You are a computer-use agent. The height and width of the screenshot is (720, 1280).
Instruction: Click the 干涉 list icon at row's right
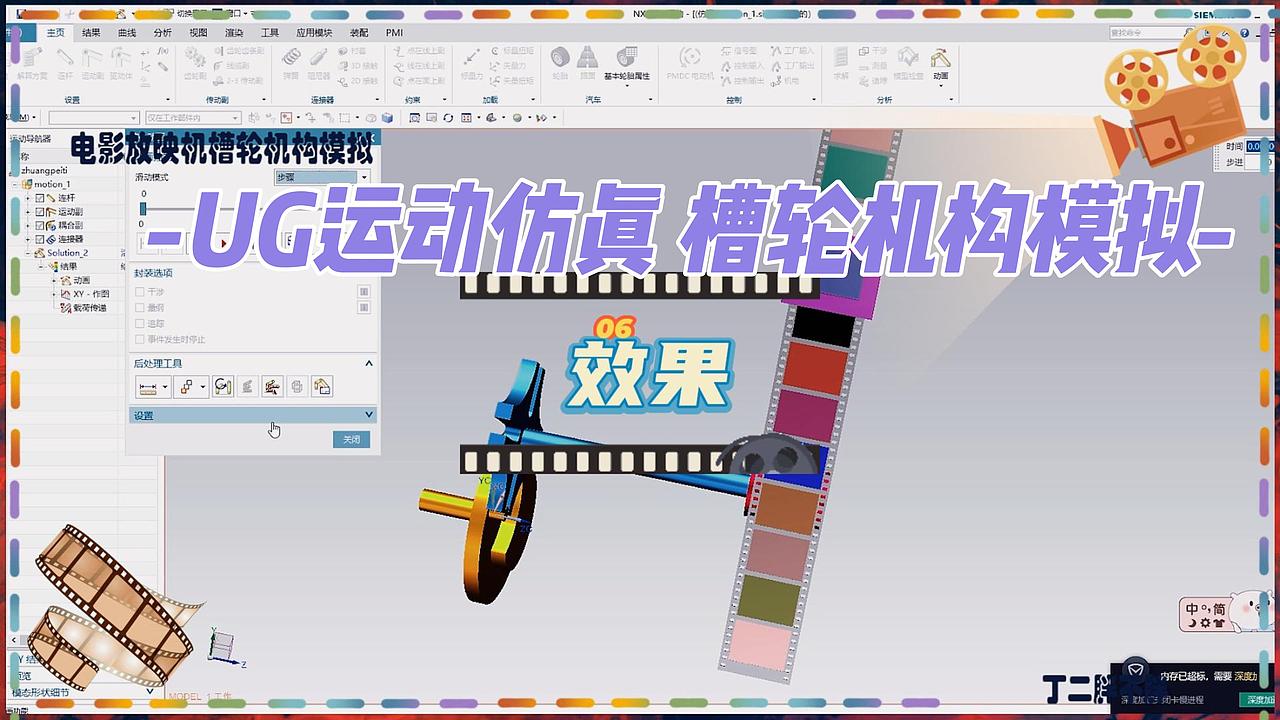[364, 292]
